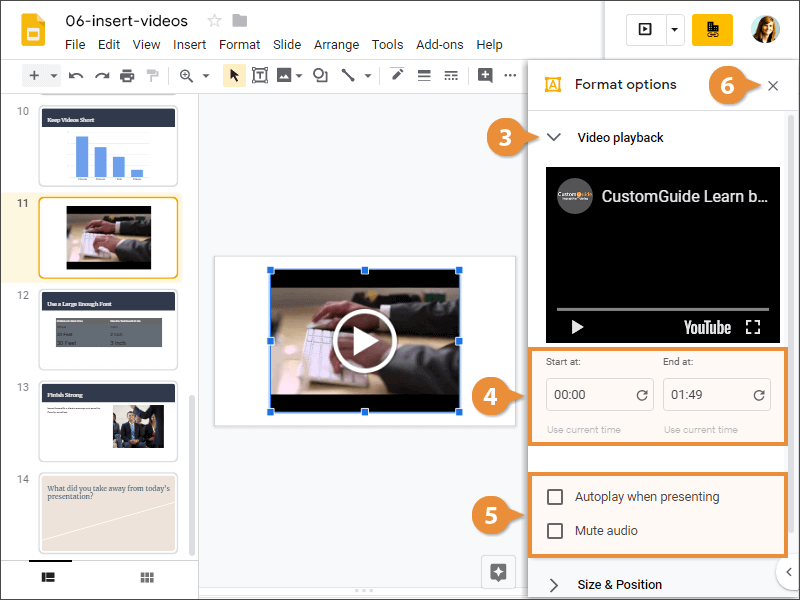Open the Arrange menu
The height and width of the screenshot is (600, 800).
click(x=336, y=44)
